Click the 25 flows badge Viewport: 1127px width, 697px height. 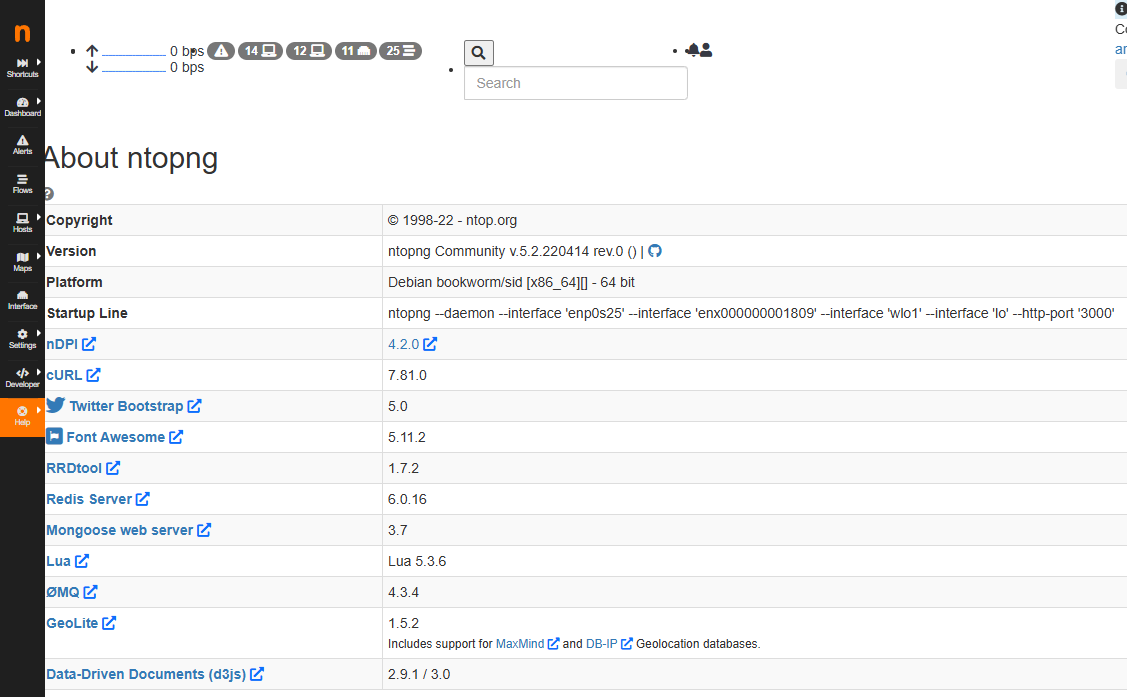400,51
